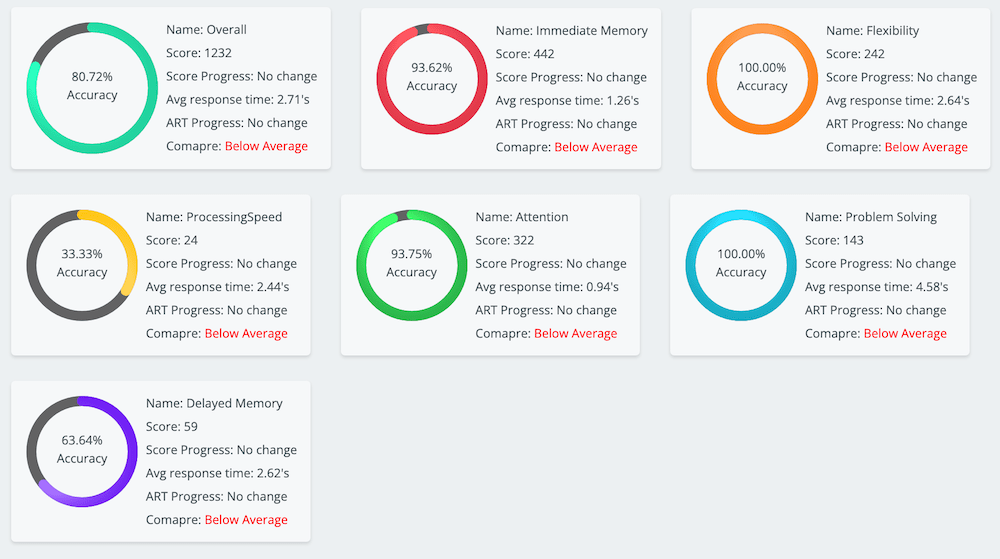Image resolution: width=1000 pixels, height=559 pixels.
Task: Click the purple Delayed Memory accuracy ring
Action: click(x=82, y=450)
